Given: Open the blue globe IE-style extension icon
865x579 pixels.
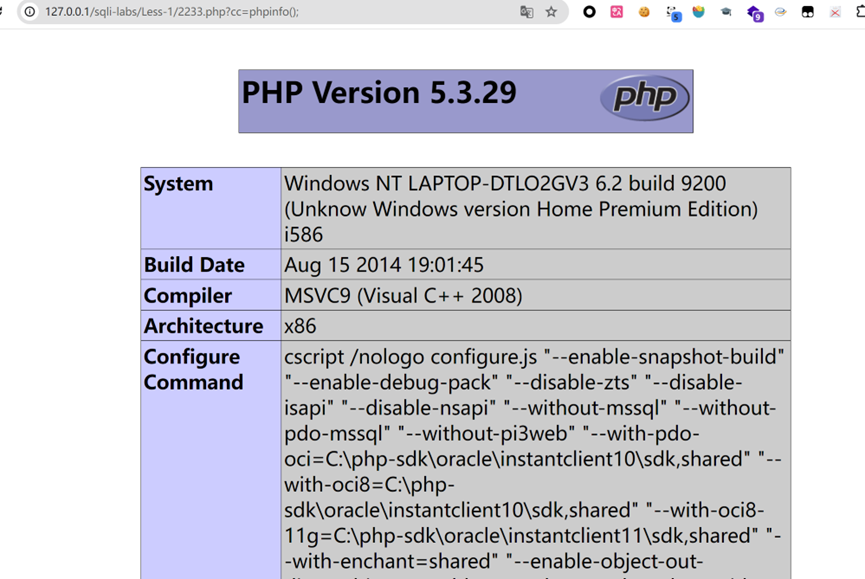Looking at the screenshot, I should tap(781, 12).
